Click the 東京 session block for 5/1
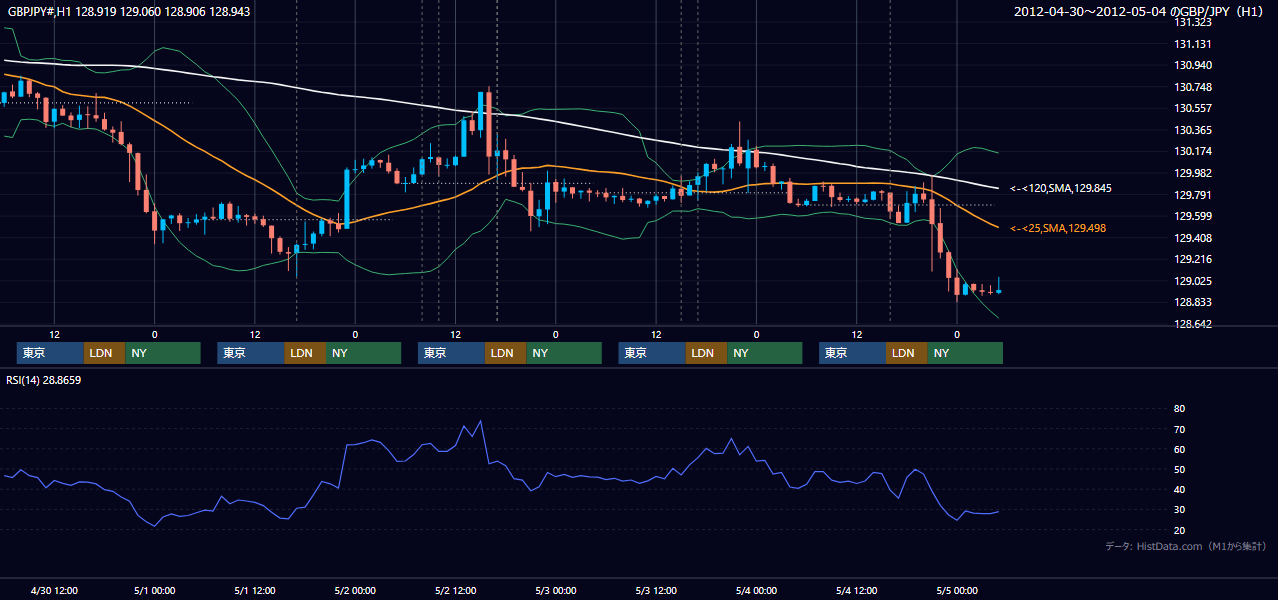The height and width of the screenshot is (600, 1278). [x=251, y=353]
